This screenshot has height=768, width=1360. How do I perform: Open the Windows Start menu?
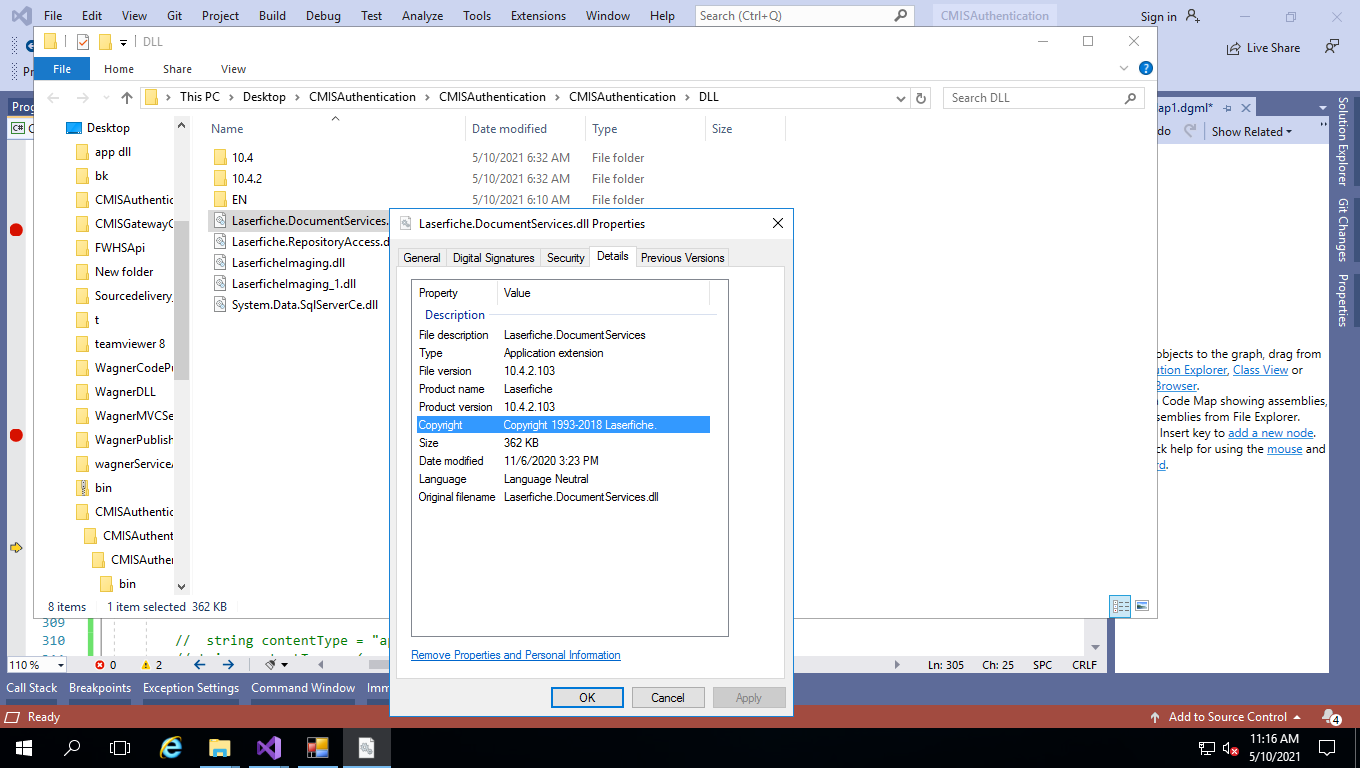point(23,747)
